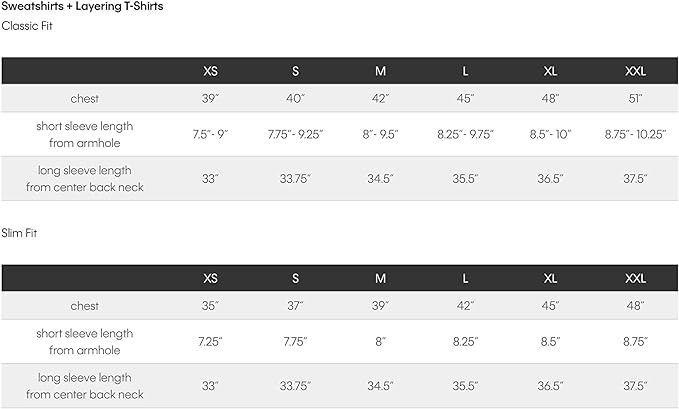Click Classic Fit short sleeve value 7.5"- 9"
This screenshot has width=679, height=409.
coord(210,135)
